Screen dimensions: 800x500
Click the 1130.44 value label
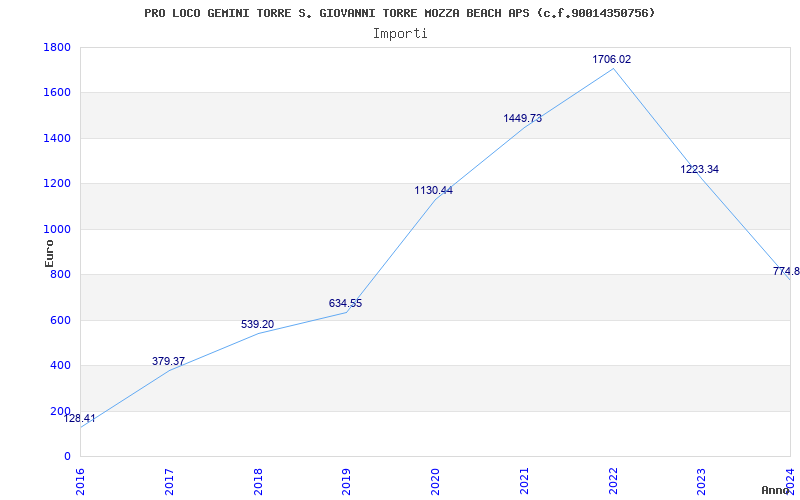click(x=434, y=190)
